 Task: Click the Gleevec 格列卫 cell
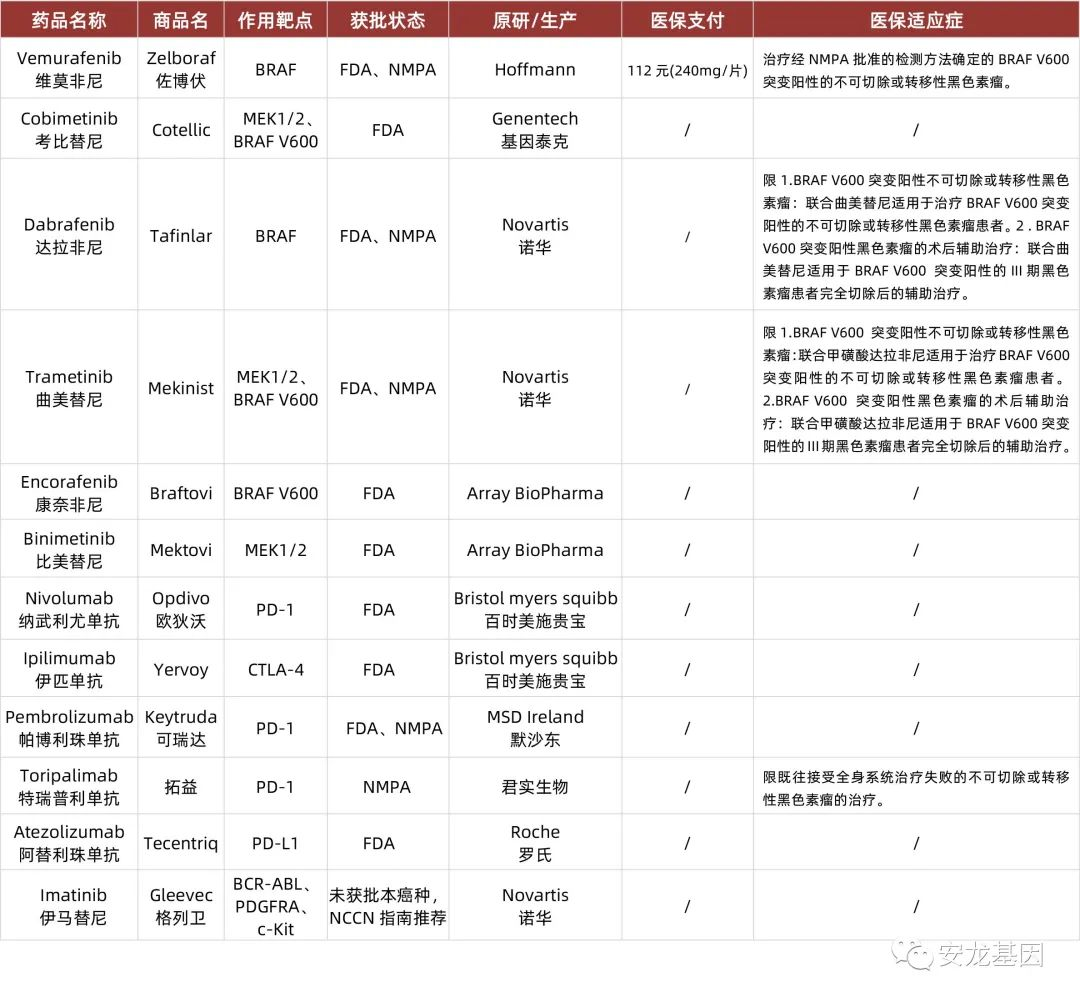[x=181, y=906]
